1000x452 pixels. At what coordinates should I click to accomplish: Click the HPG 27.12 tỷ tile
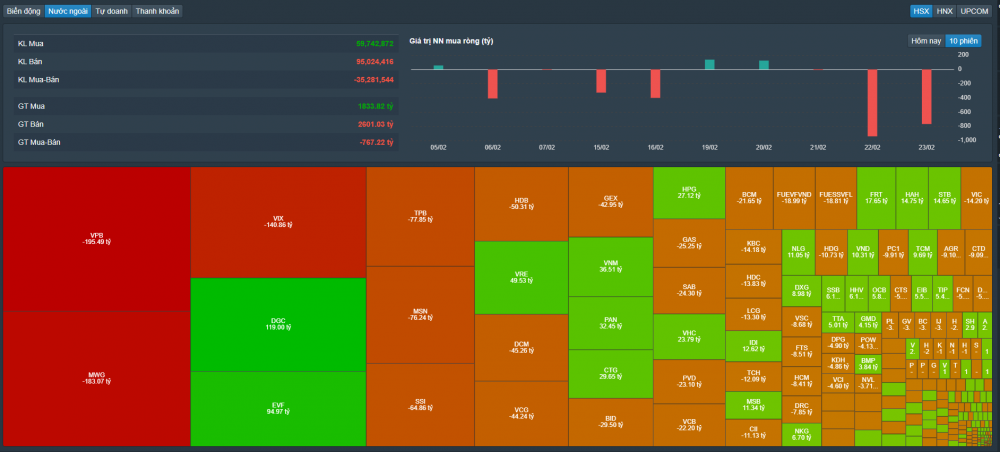click(x=689, y=193)
